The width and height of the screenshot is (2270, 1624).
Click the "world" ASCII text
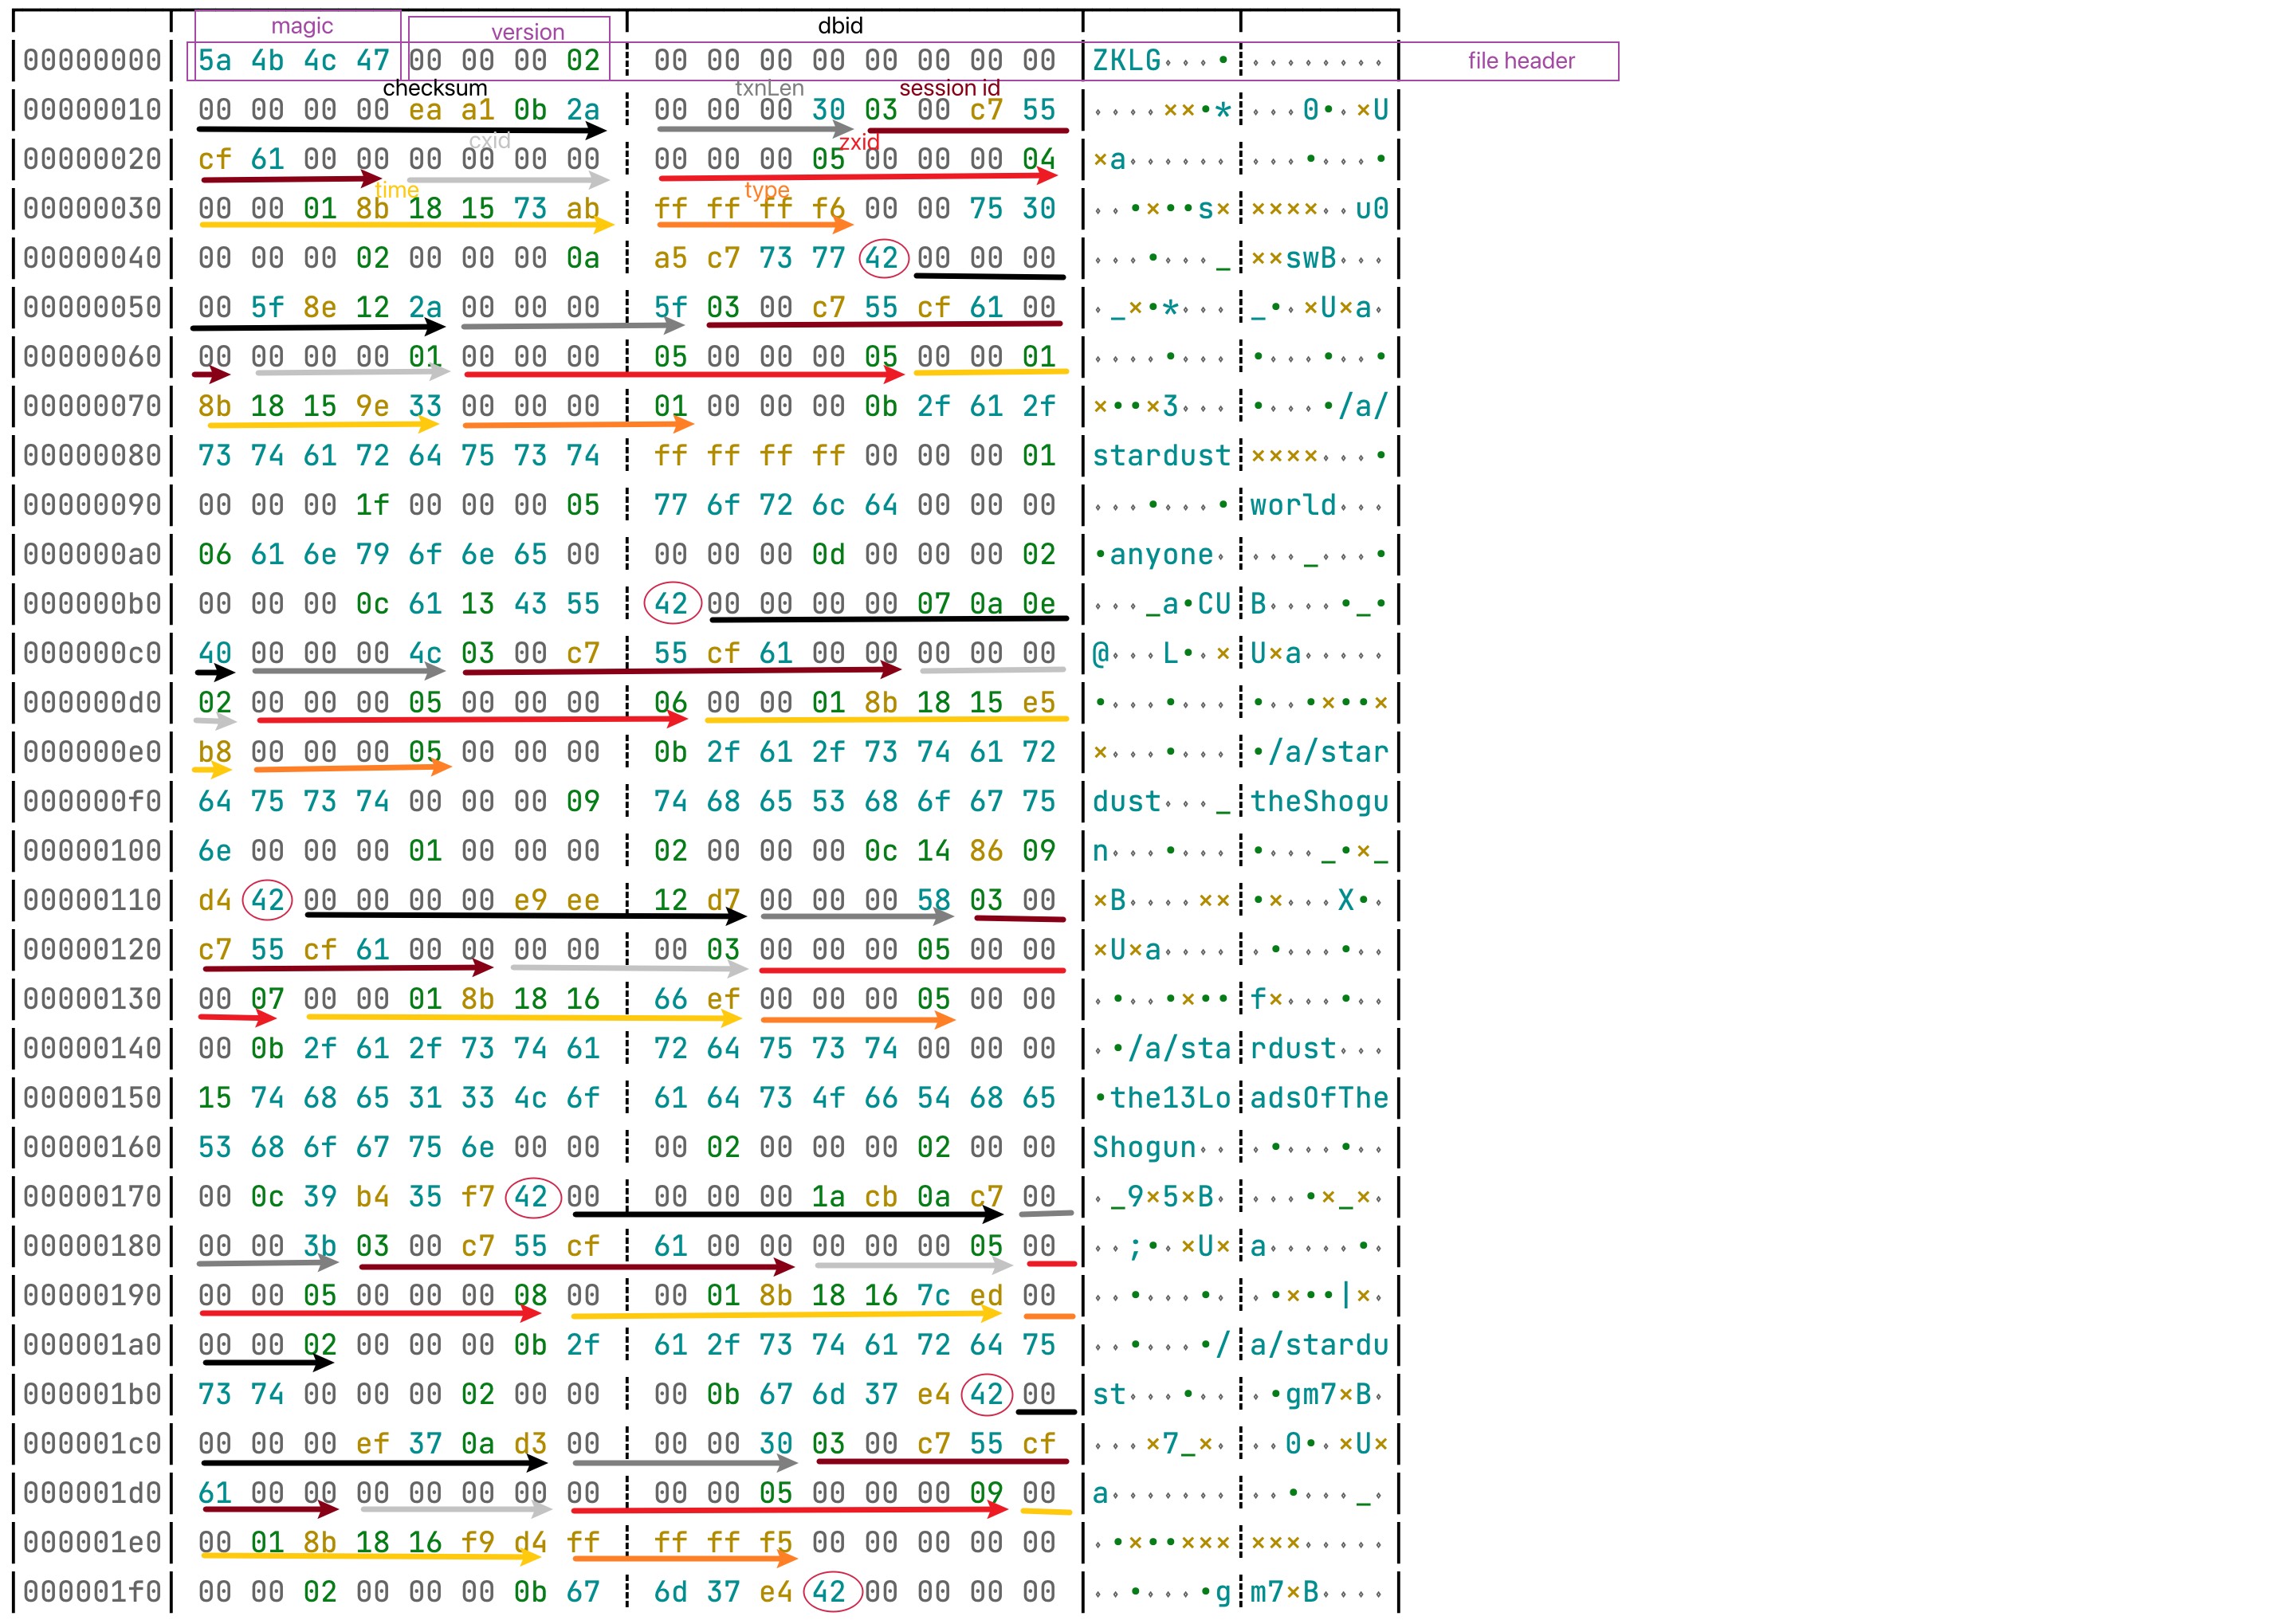(x=1292, y=505)
